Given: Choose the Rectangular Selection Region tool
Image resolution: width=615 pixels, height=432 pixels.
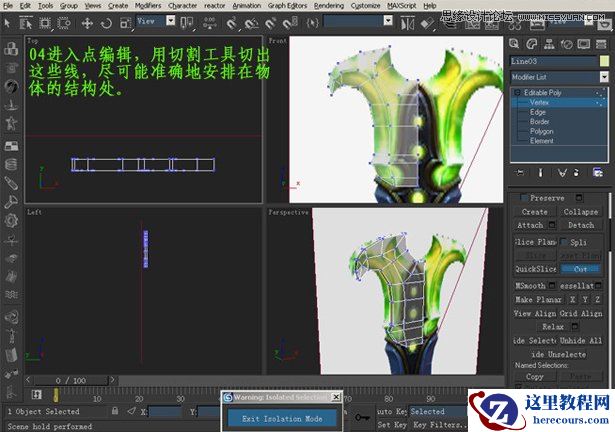Looking at the screenshot, I should 45,23.
